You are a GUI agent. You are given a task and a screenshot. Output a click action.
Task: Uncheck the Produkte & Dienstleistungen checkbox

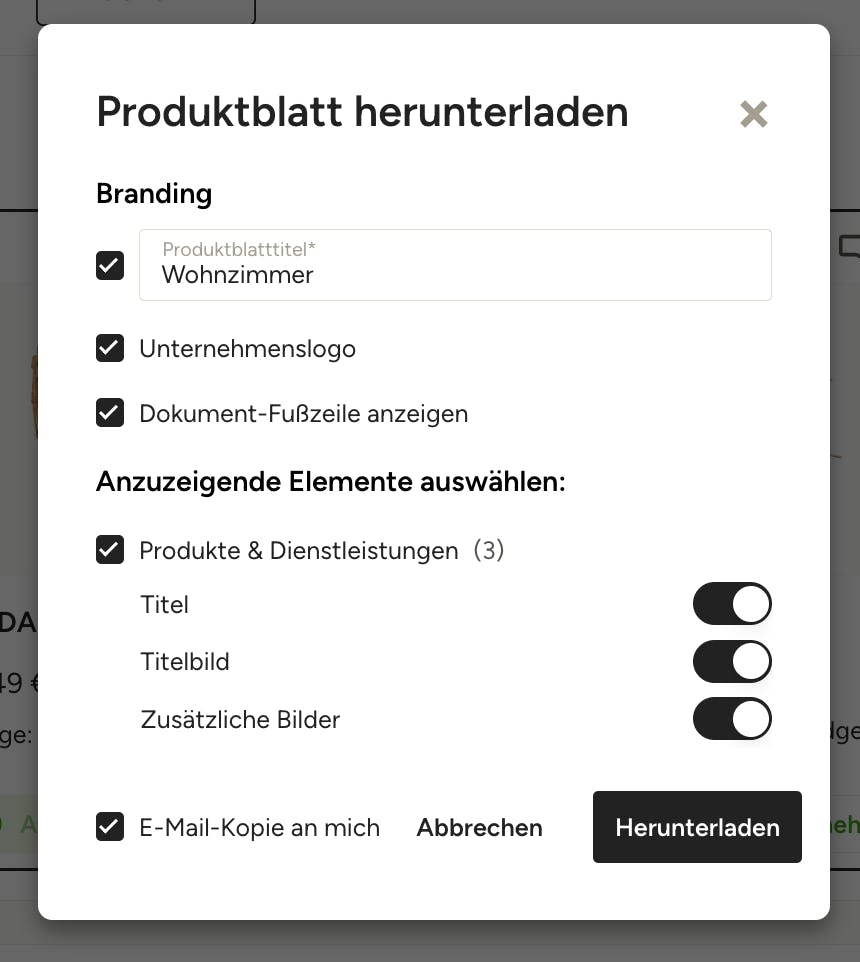110,550
